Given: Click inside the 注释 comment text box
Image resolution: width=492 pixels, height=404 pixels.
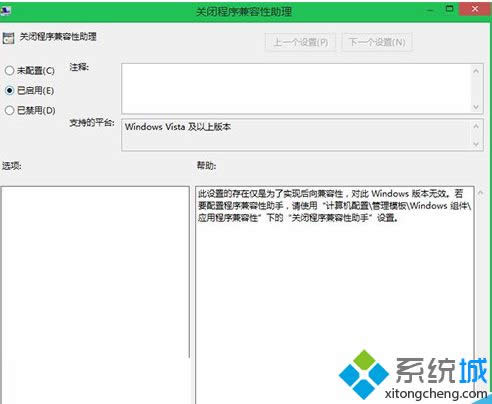Looking at the screenshot, I should (x=297, y=88).
